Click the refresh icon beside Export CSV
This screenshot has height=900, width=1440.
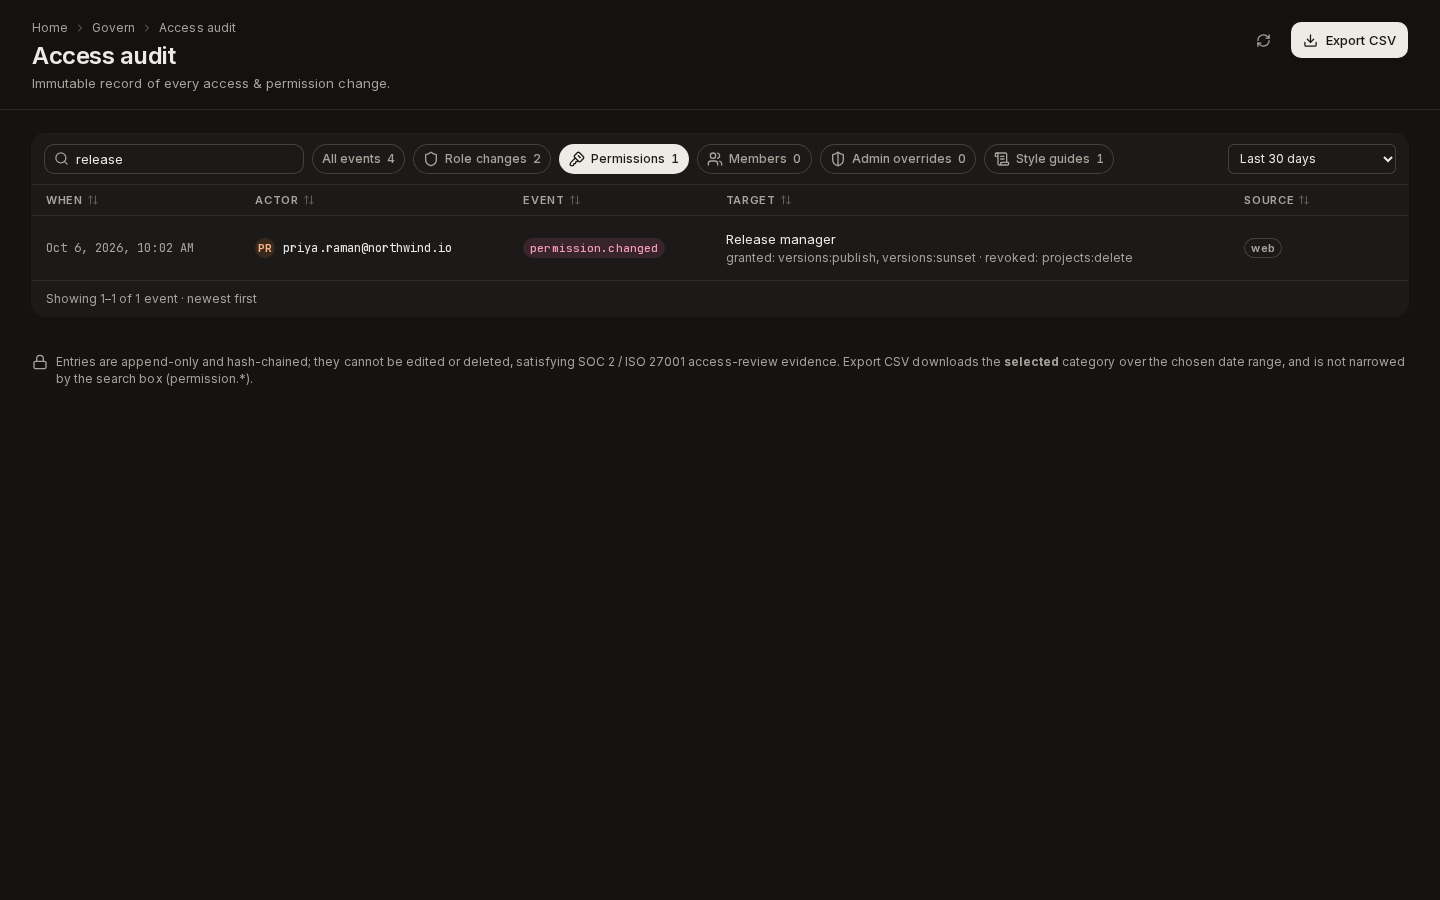point(1263,40)
